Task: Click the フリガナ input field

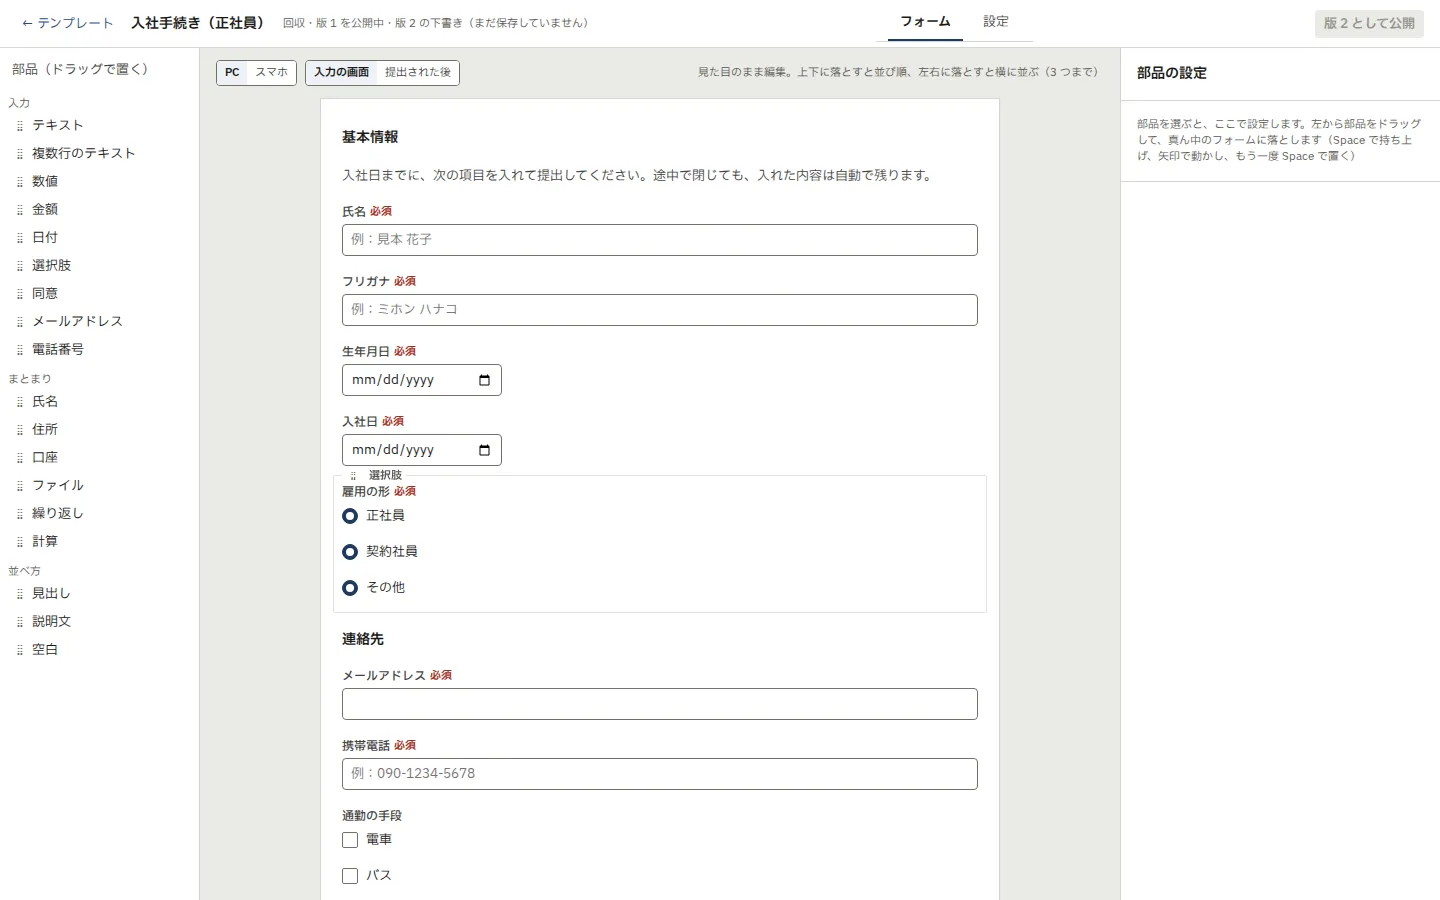Action: tap(660, 310)
